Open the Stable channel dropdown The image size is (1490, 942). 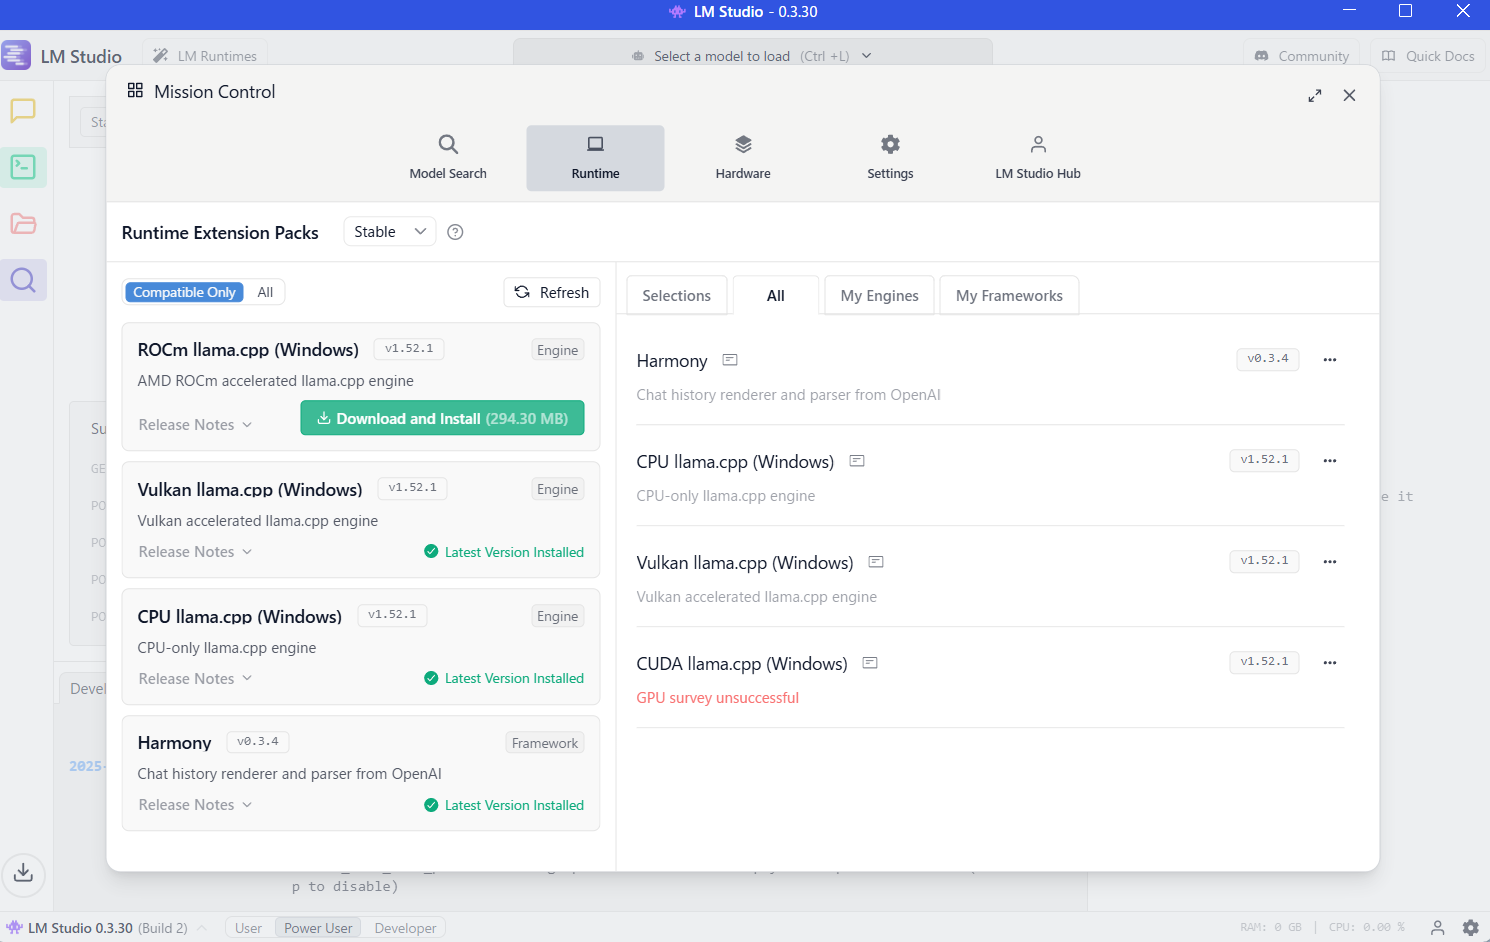pos(389,232)
